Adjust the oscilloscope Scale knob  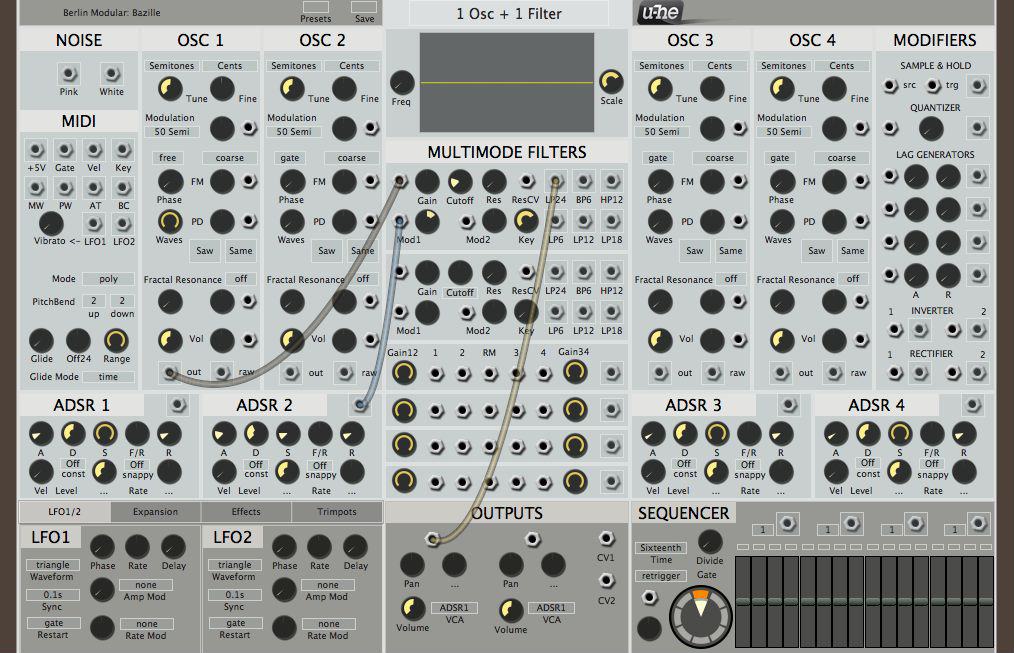coord(611,81)
